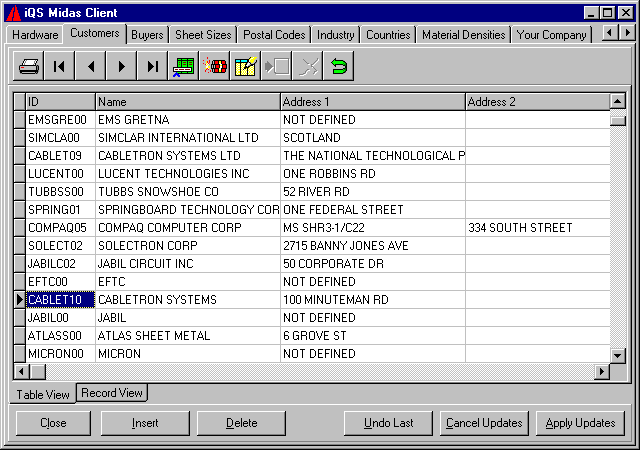
Task: Click the red iQS Midas title icon
Action: 13,13
